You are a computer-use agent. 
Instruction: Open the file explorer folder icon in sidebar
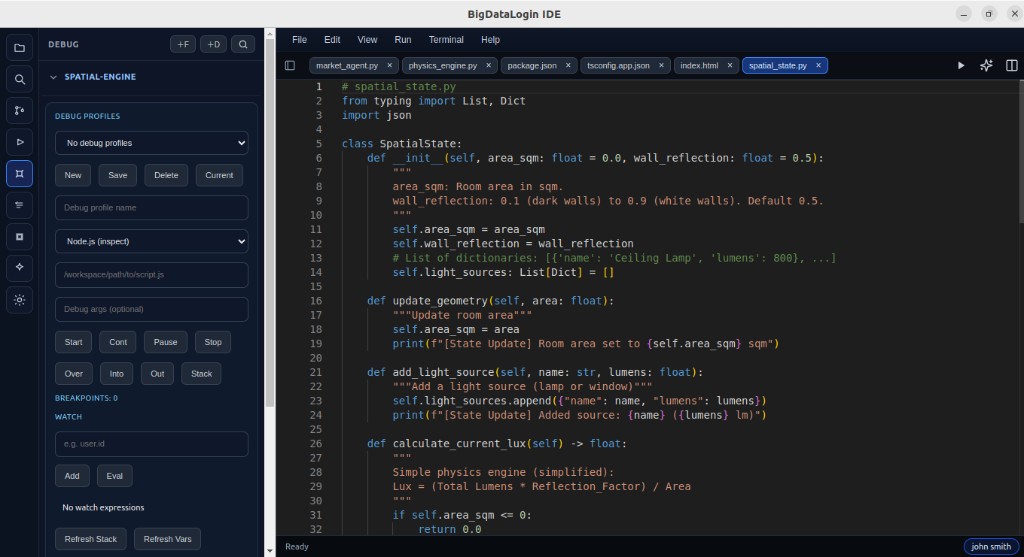coord(20,48)
